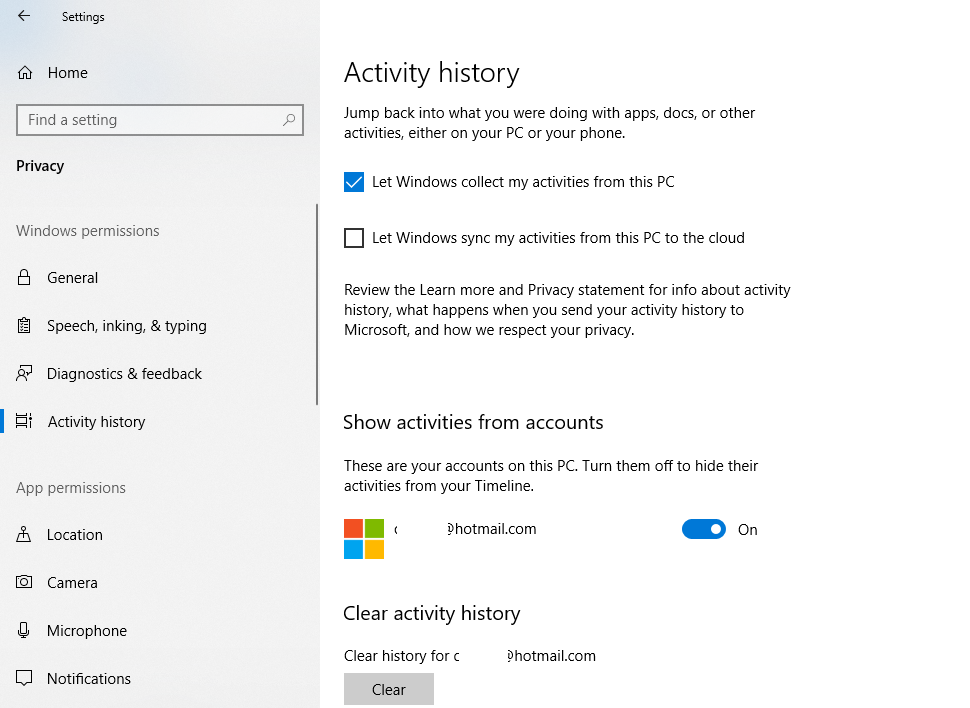Click the Speech, inking clipboard icon
970x708 pixels.
[x=24, y=326]
